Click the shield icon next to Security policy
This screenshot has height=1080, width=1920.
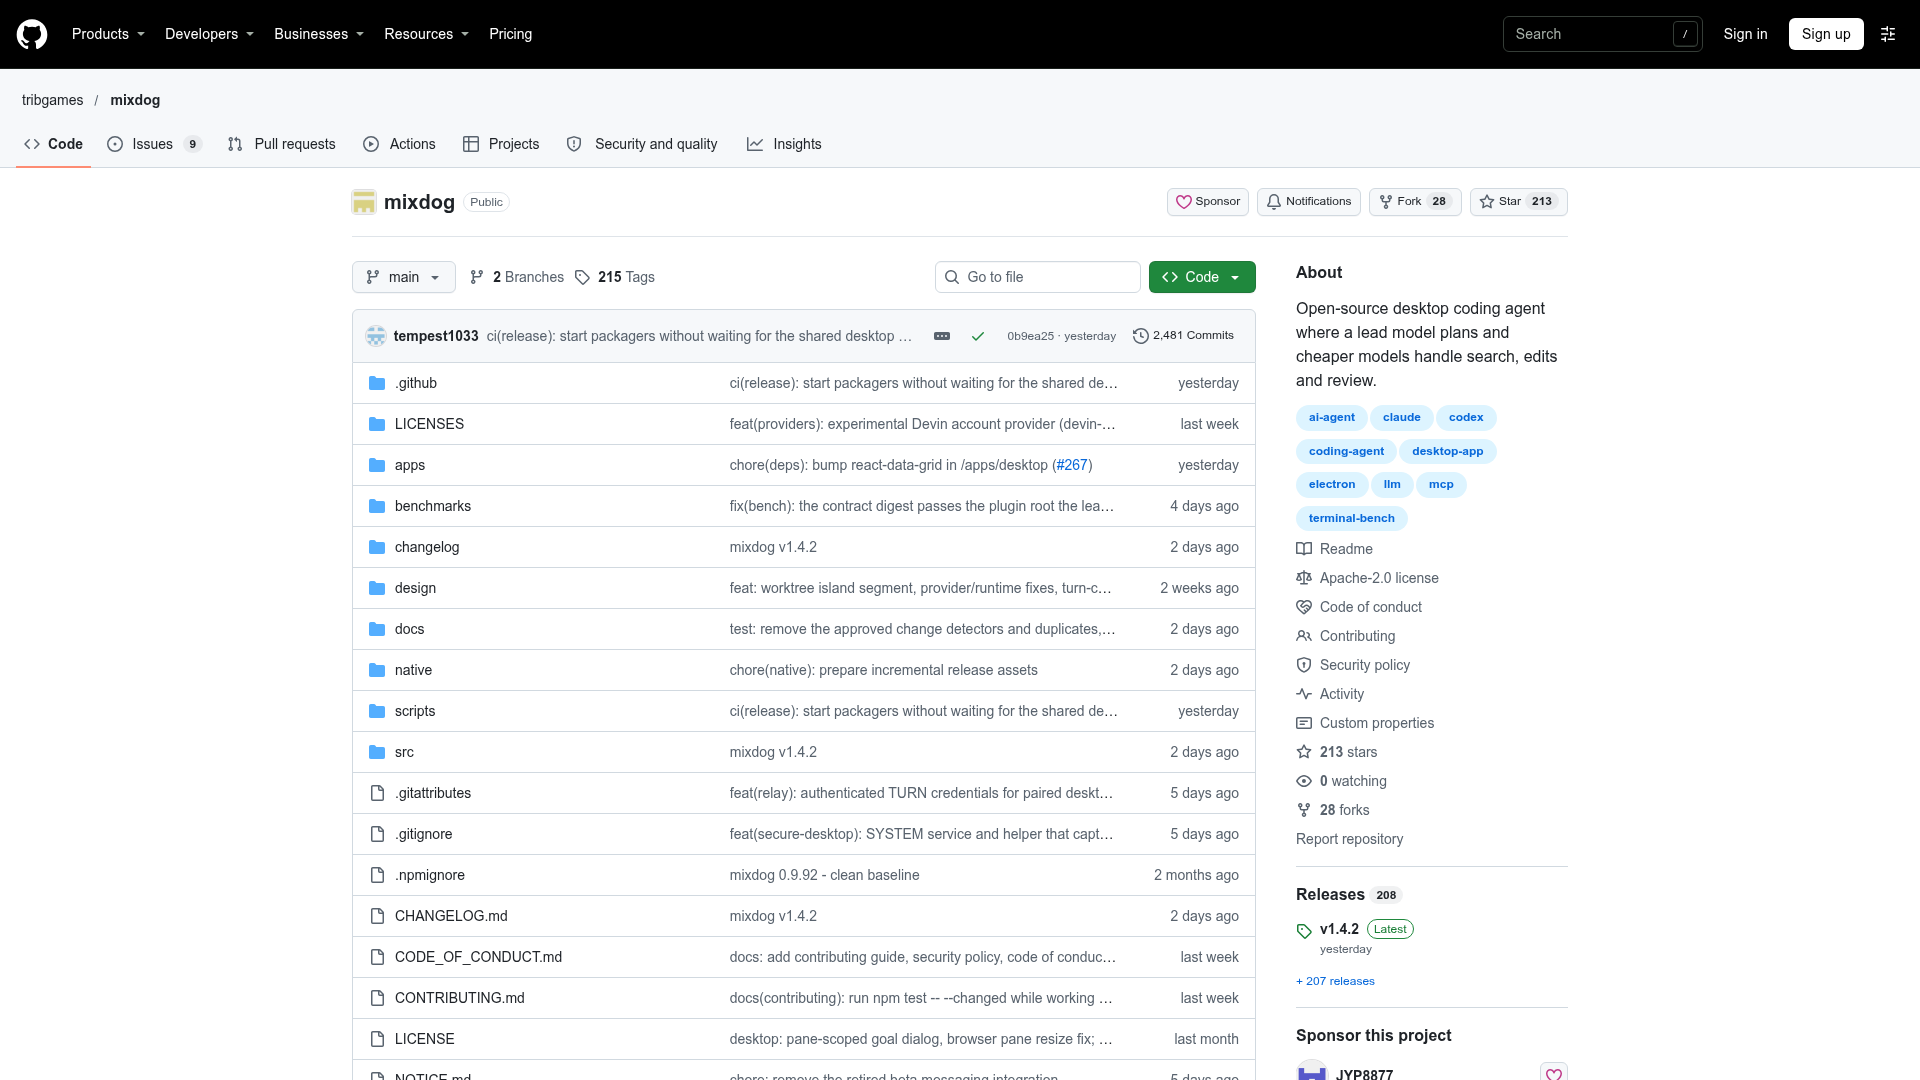point(1304,665)
